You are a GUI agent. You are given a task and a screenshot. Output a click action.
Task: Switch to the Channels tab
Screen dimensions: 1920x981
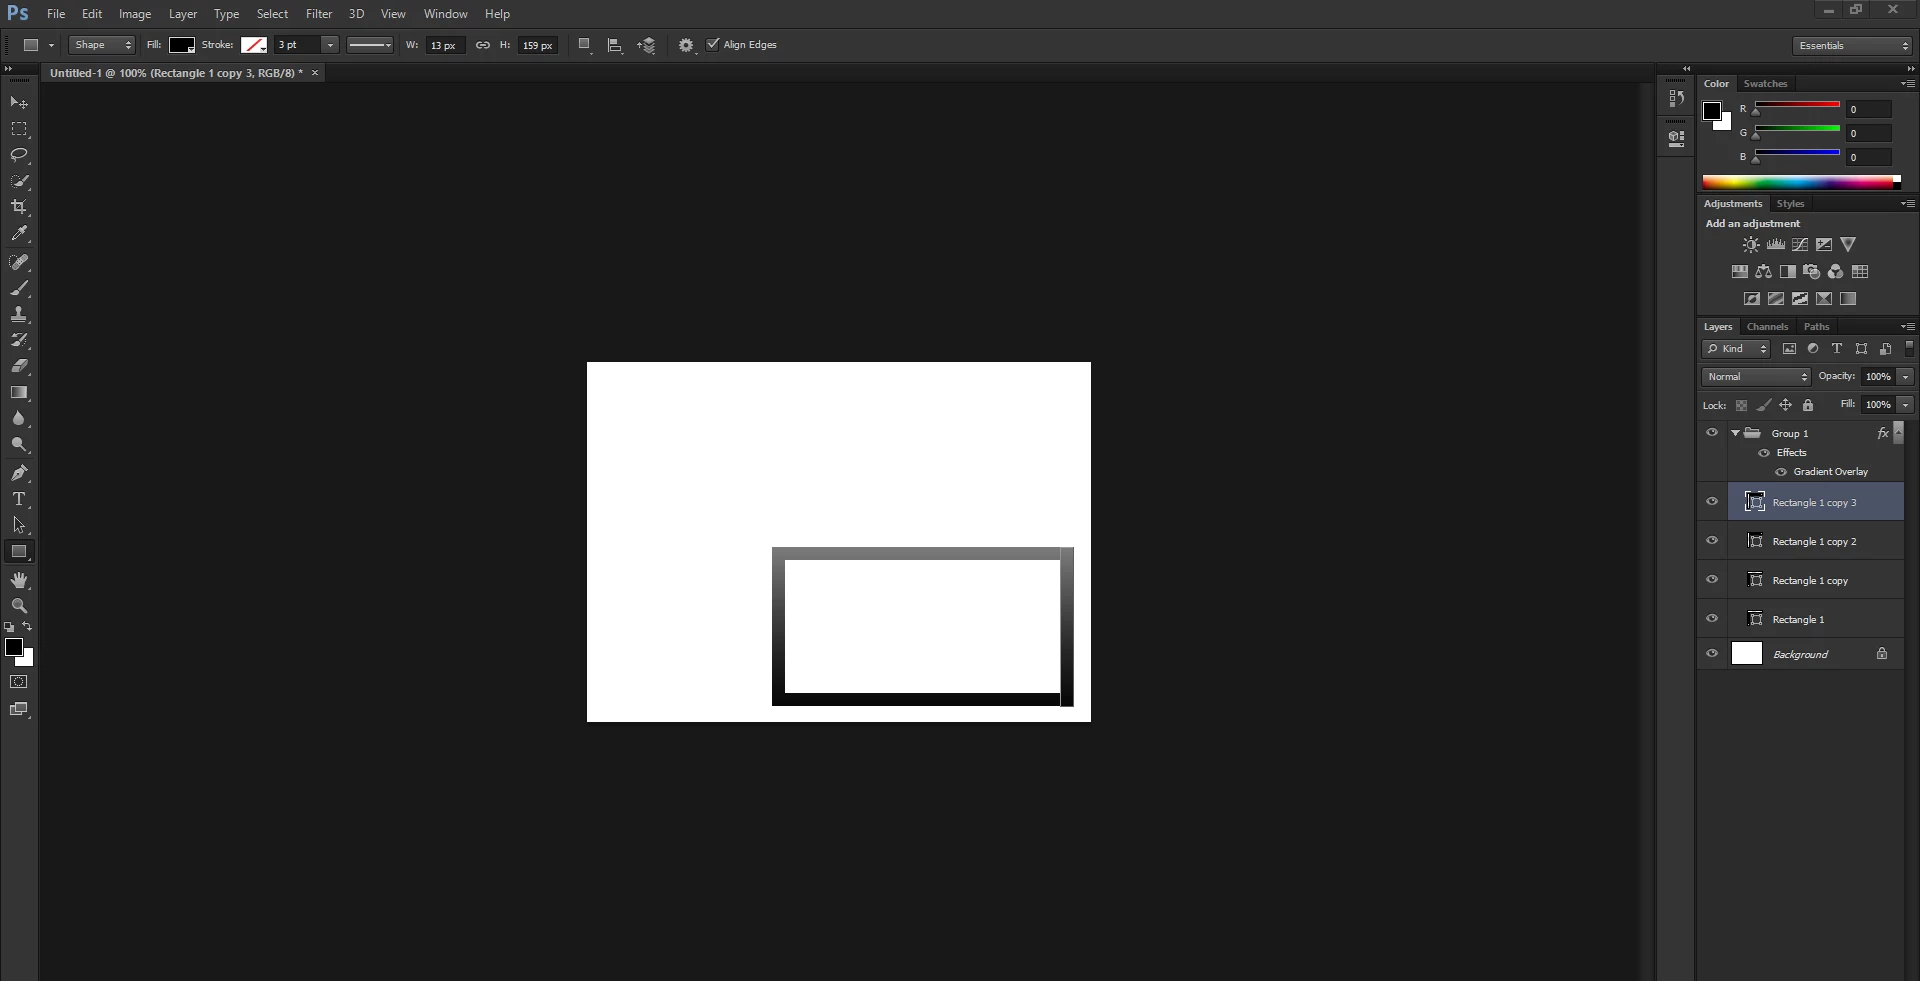pyautogui.click(x=1767, y=327)
